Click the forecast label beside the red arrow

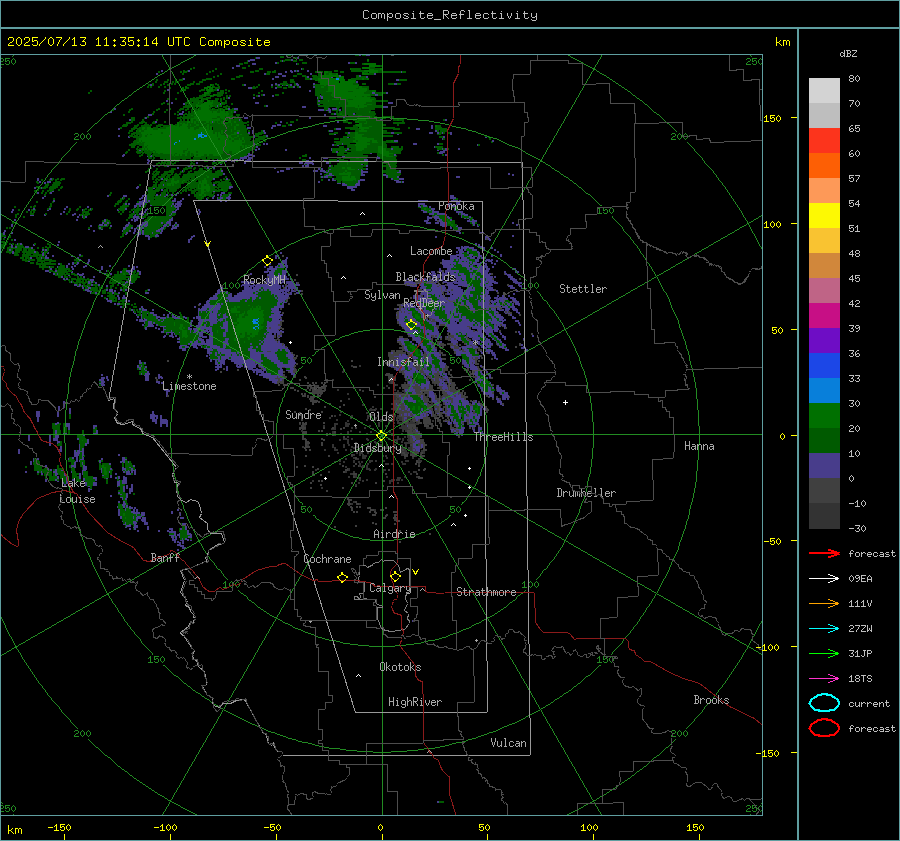click(x=872, y=553)
